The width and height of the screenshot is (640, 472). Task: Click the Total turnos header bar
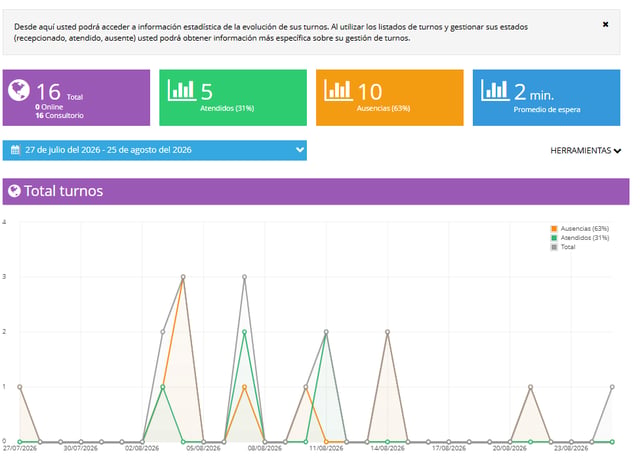pos(316,191)
